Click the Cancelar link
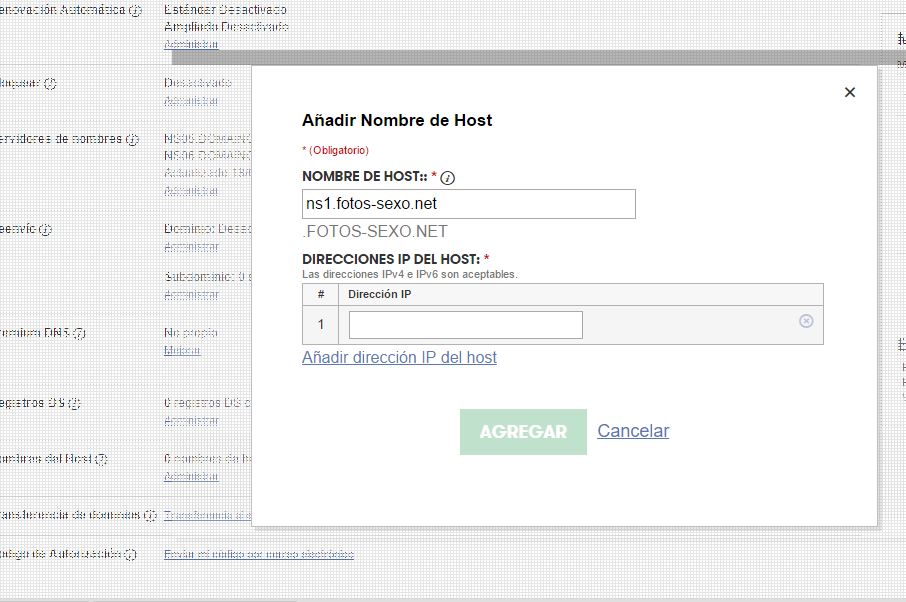The height and width of the screenshot is (602, 906). tap(633, 431)
